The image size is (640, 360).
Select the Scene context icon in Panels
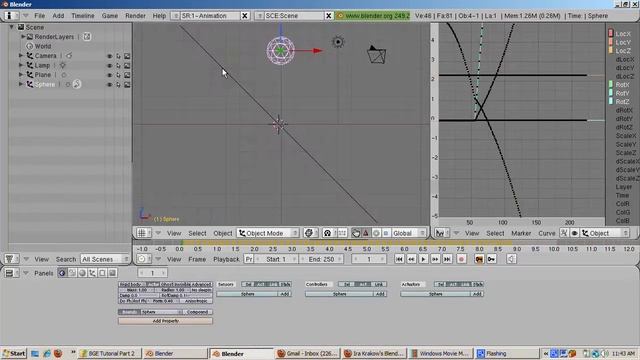[x=112, y=273]
